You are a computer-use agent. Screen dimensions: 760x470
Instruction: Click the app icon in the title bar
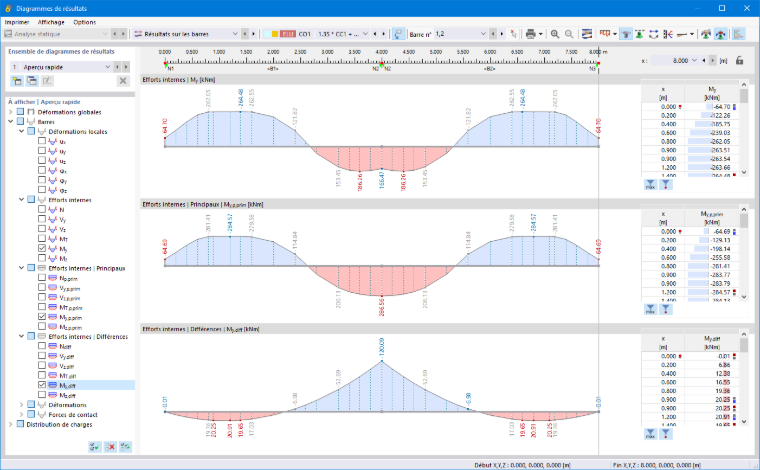8,8
